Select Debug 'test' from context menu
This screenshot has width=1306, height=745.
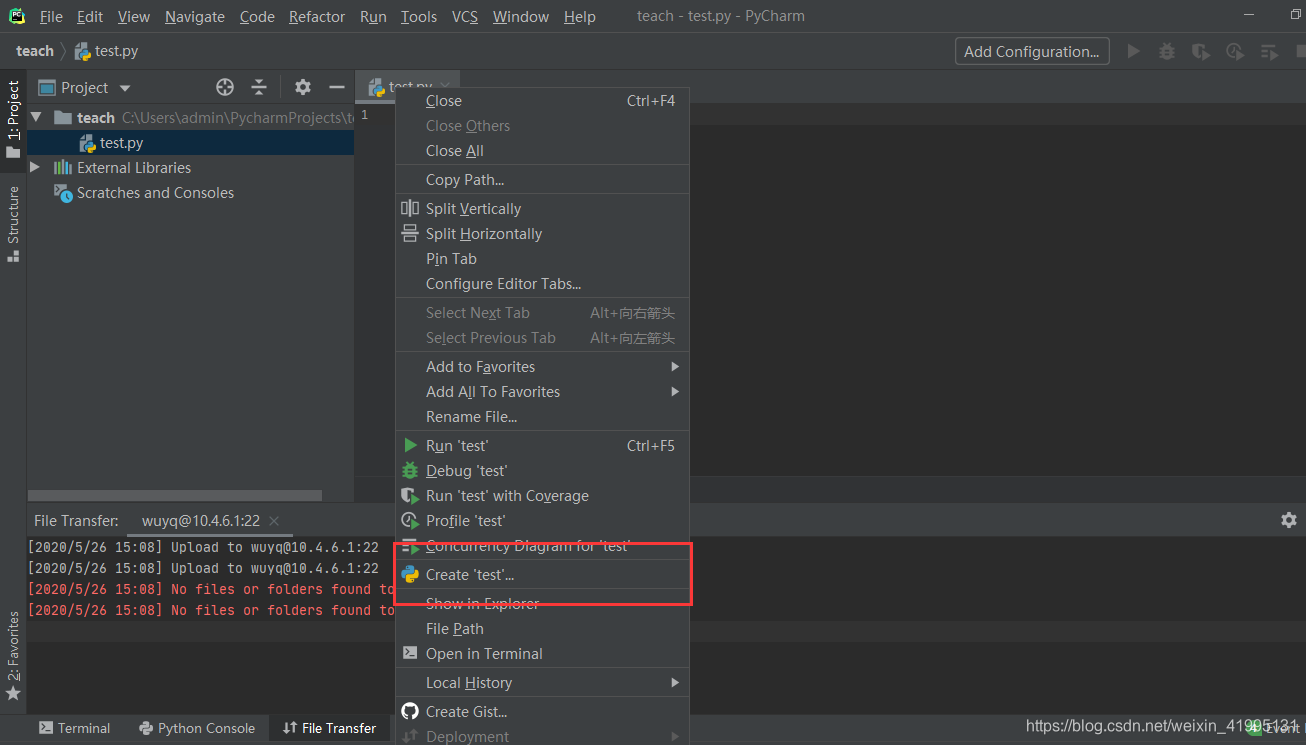coord(543,471)
